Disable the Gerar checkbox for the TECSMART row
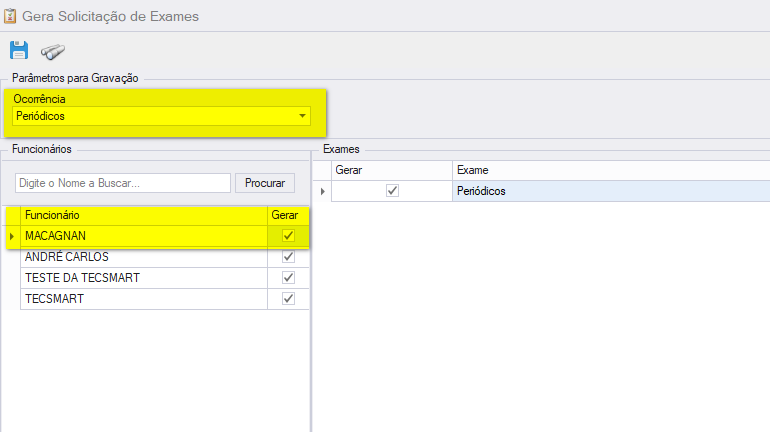Screen dimensions: 770x432 (288, 299)
